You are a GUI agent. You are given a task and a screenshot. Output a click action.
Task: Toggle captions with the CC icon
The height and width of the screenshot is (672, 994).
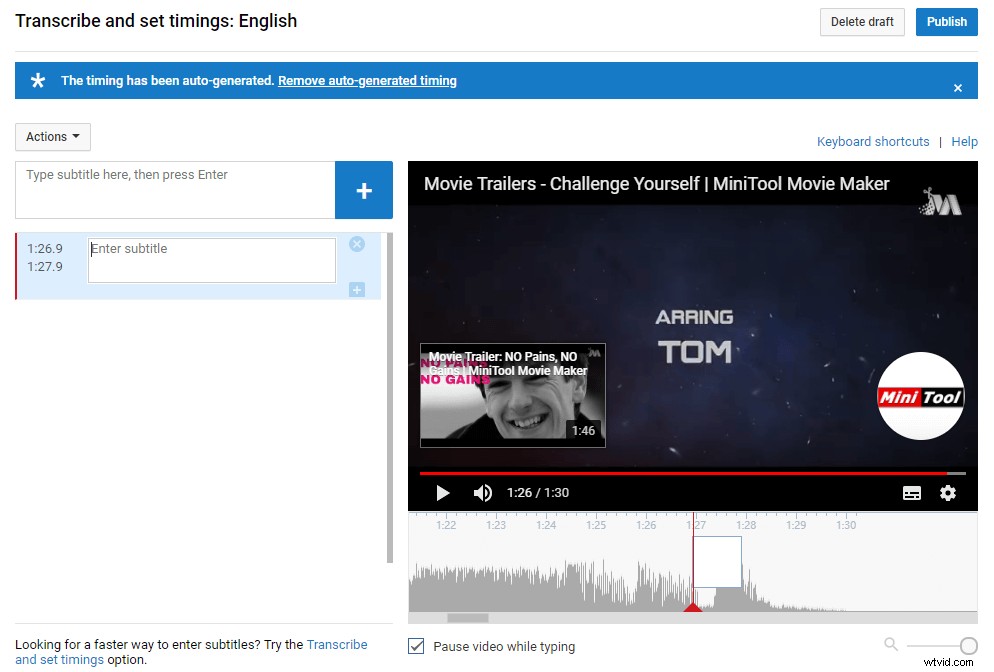911,492
